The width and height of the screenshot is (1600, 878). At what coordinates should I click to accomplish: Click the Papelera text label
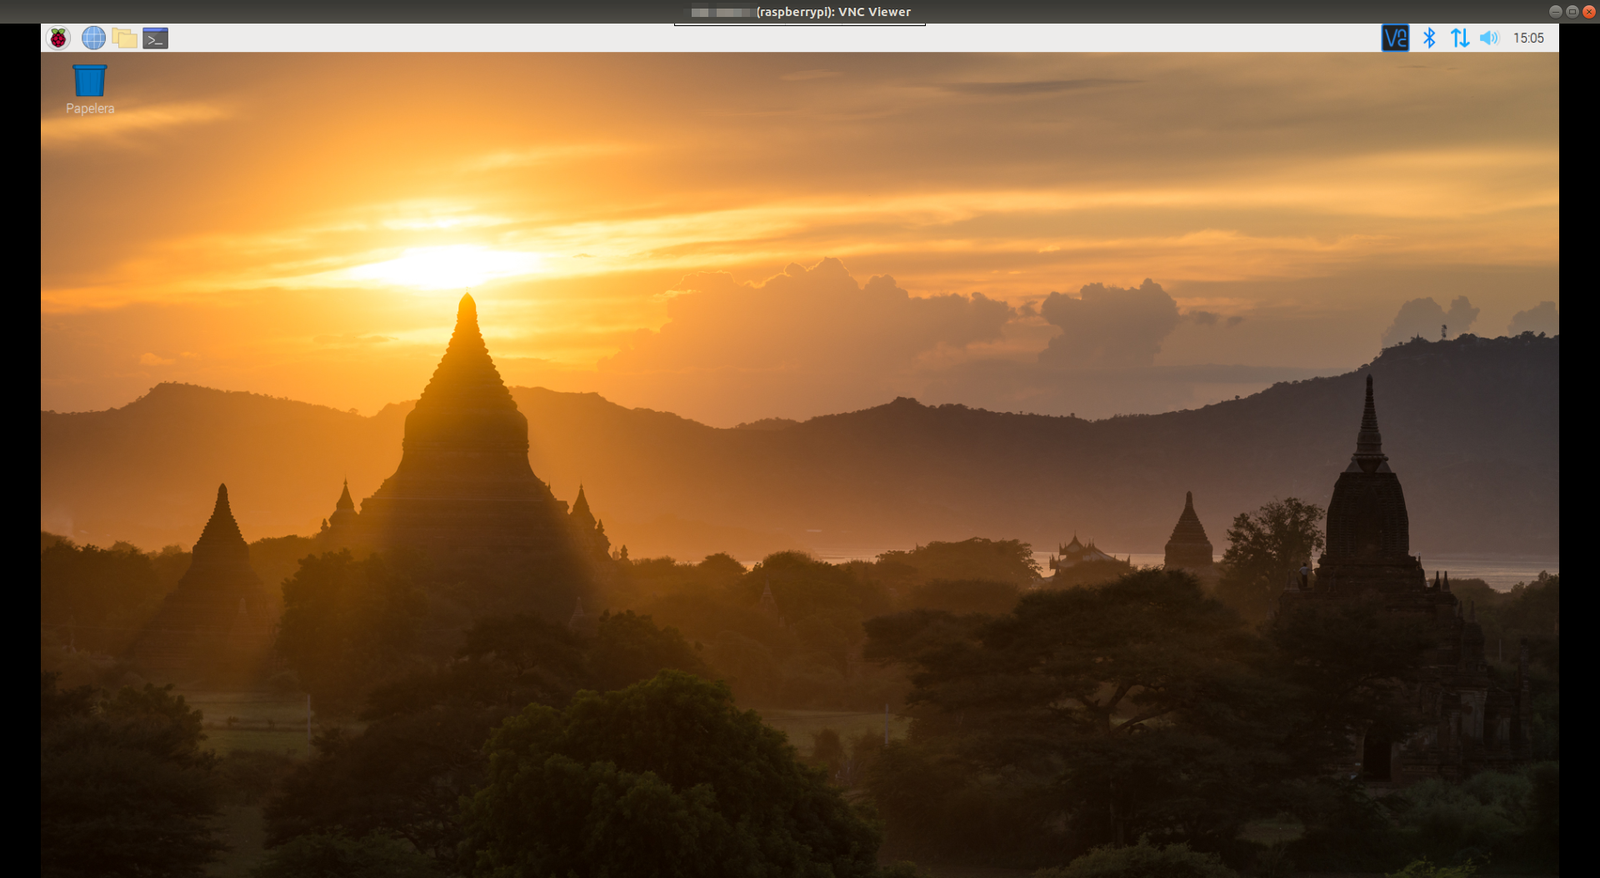(x=90, y=109)
